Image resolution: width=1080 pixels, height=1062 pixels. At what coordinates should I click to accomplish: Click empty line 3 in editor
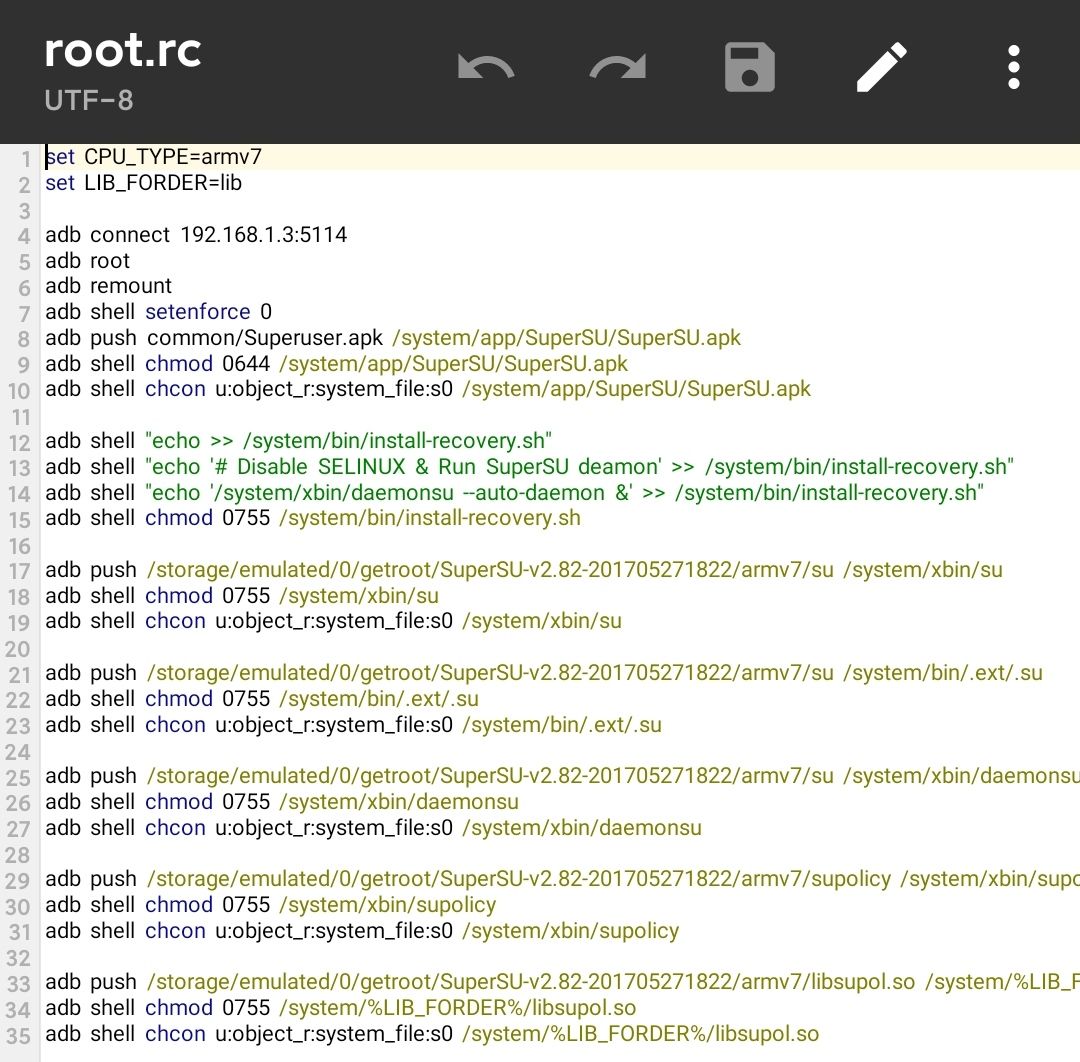559,209
